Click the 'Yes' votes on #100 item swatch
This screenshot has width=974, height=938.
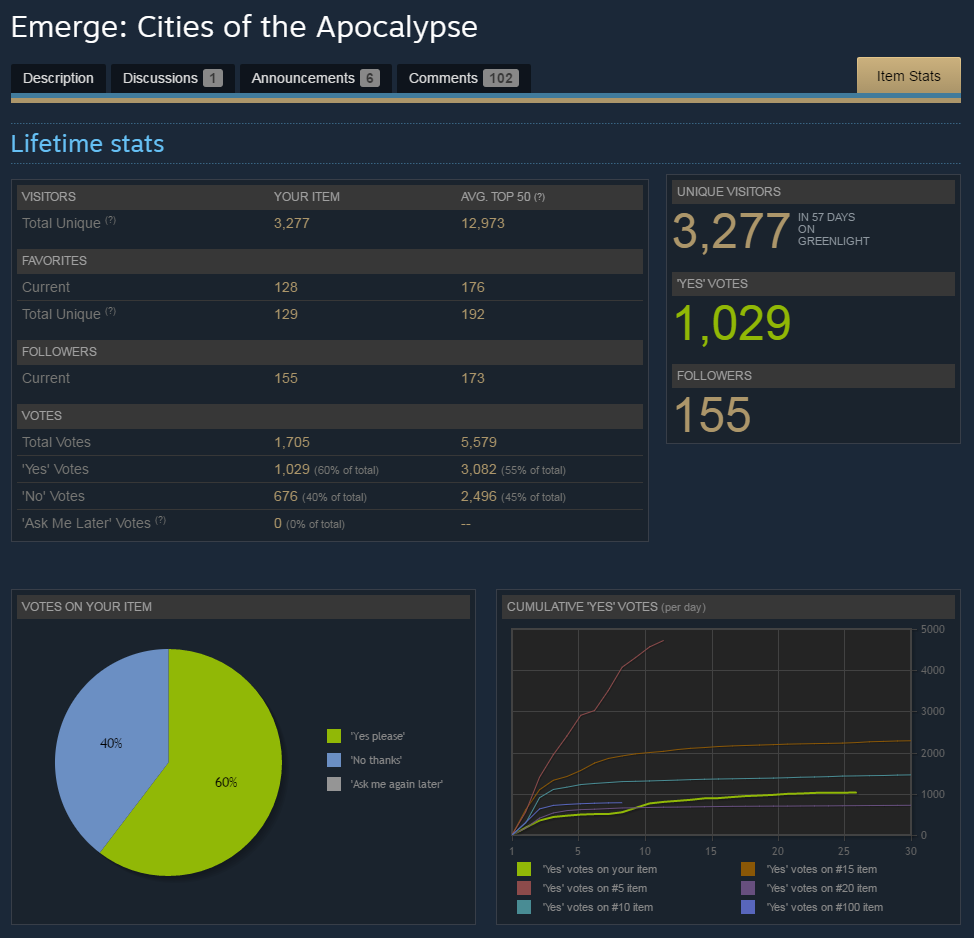[x=748, y=907]
